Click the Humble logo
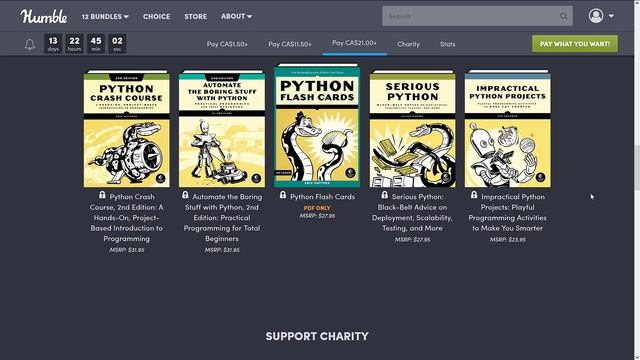Screen dimensions: 640x360 (x=44, y=16)
